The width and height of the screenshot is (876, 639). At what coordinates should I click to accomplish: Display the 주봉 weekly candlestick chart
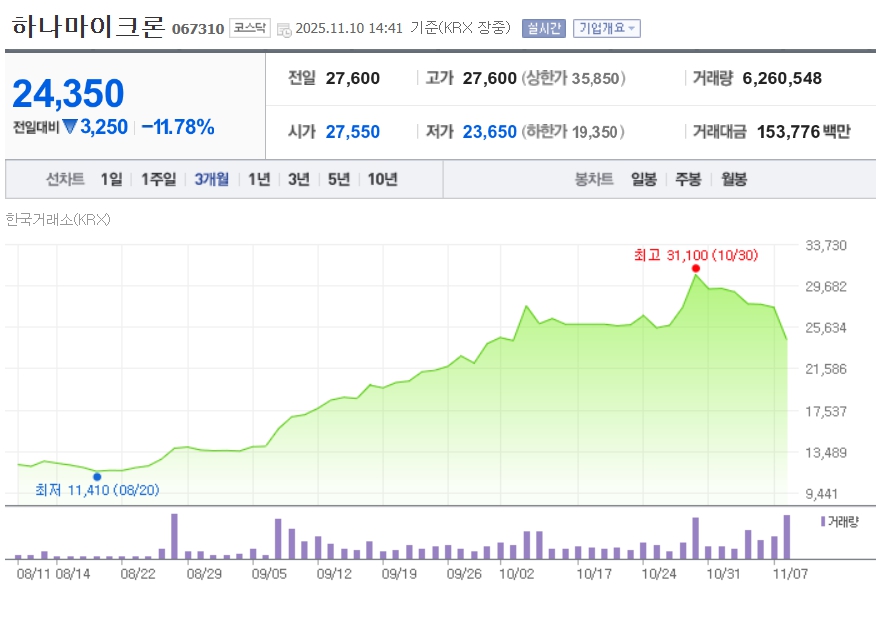tap(688, 180)
